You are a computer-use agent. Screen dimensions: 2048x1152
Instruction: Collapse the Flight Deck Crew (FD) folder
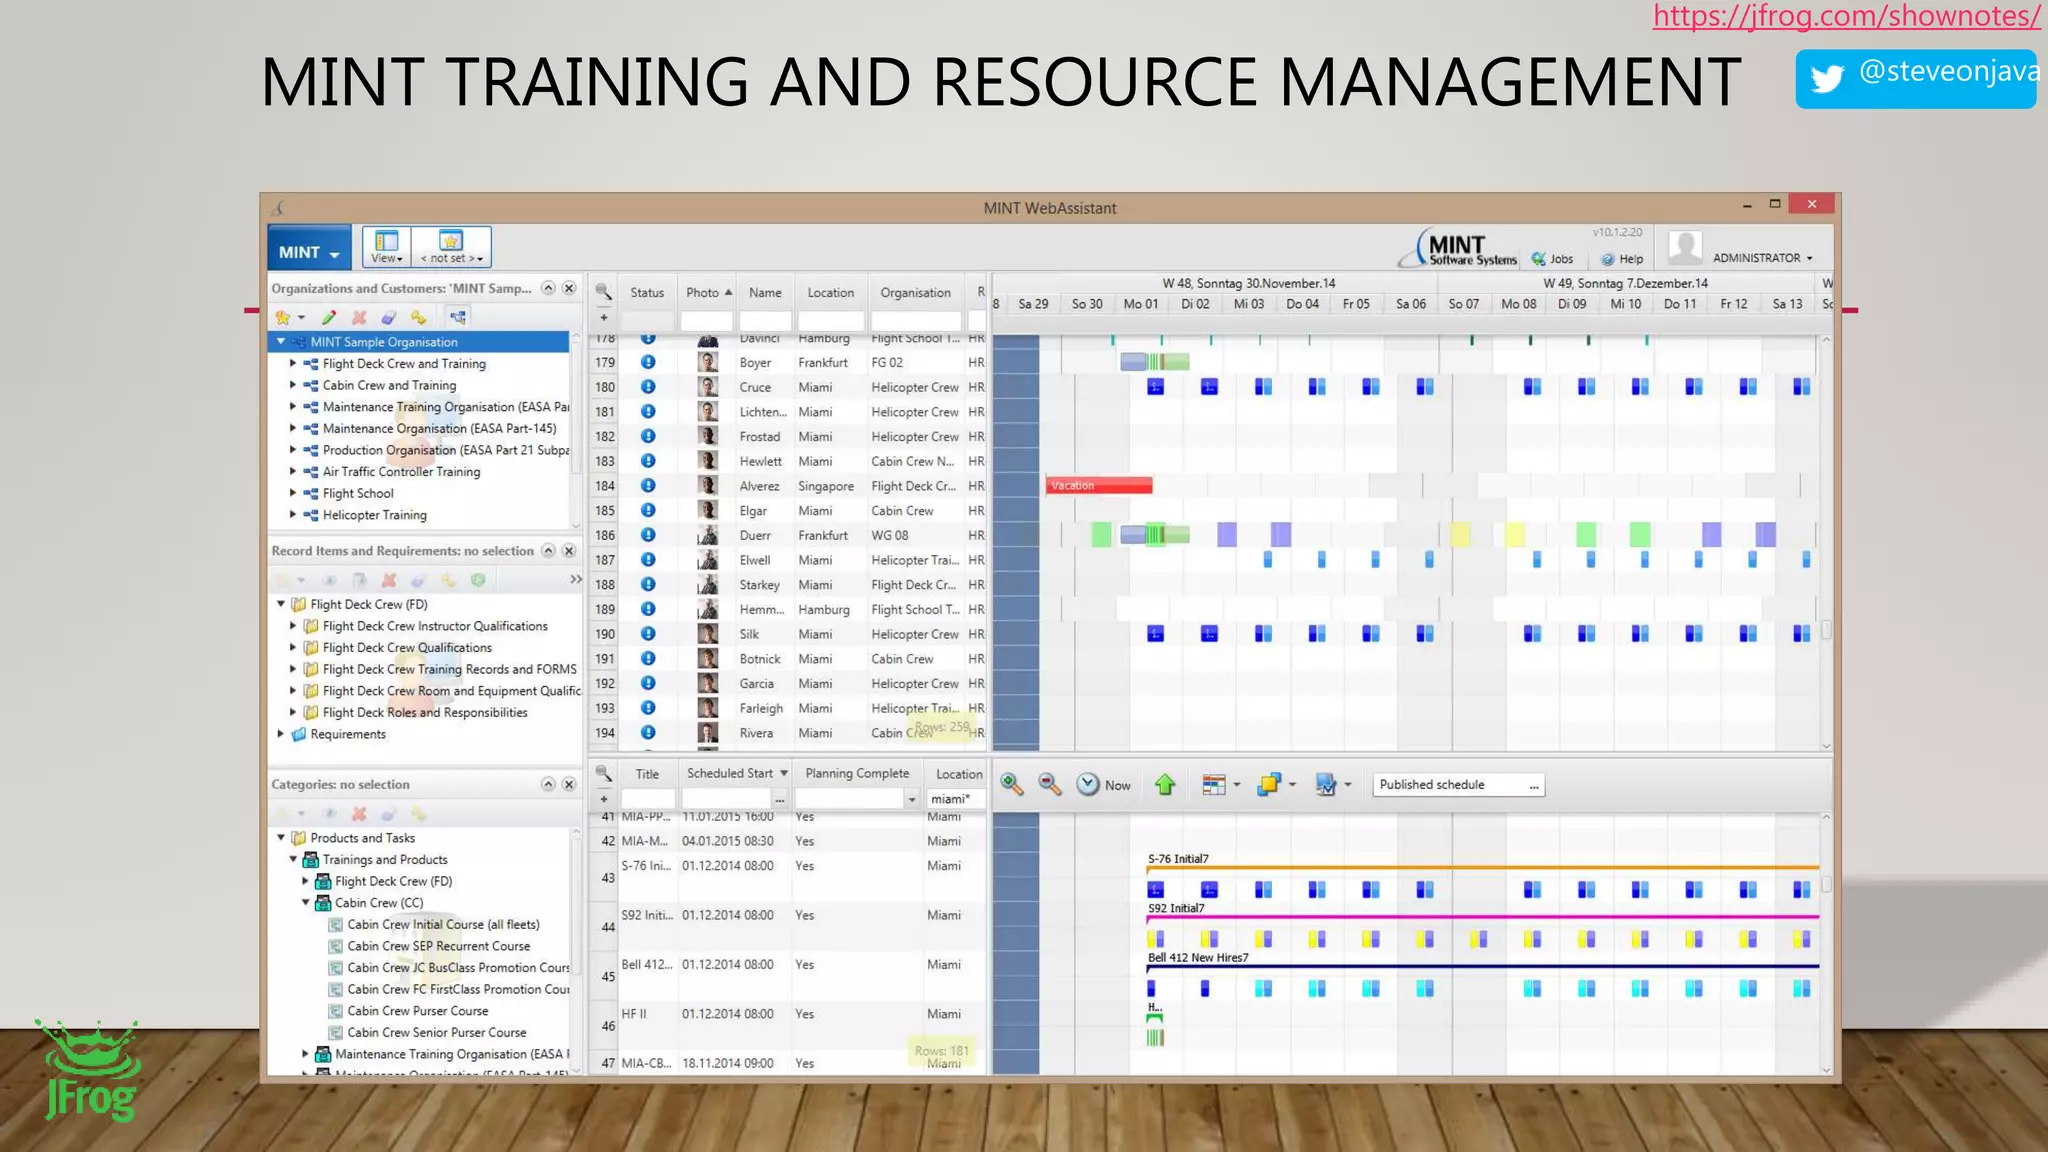[281, 604]
